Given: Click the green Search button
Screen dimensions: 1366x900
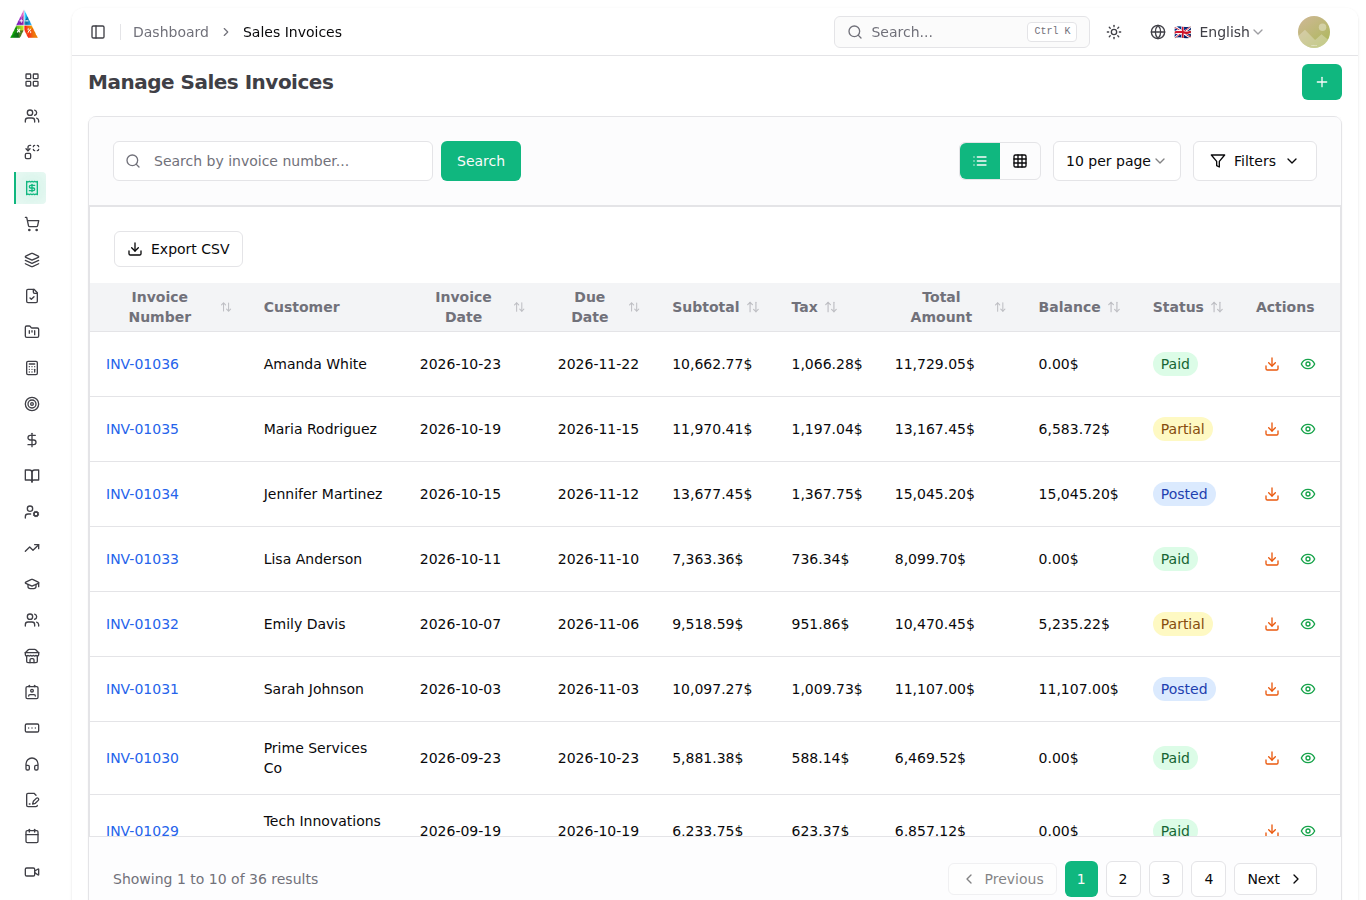Looking at the screenshot, I should pos(481,161).
